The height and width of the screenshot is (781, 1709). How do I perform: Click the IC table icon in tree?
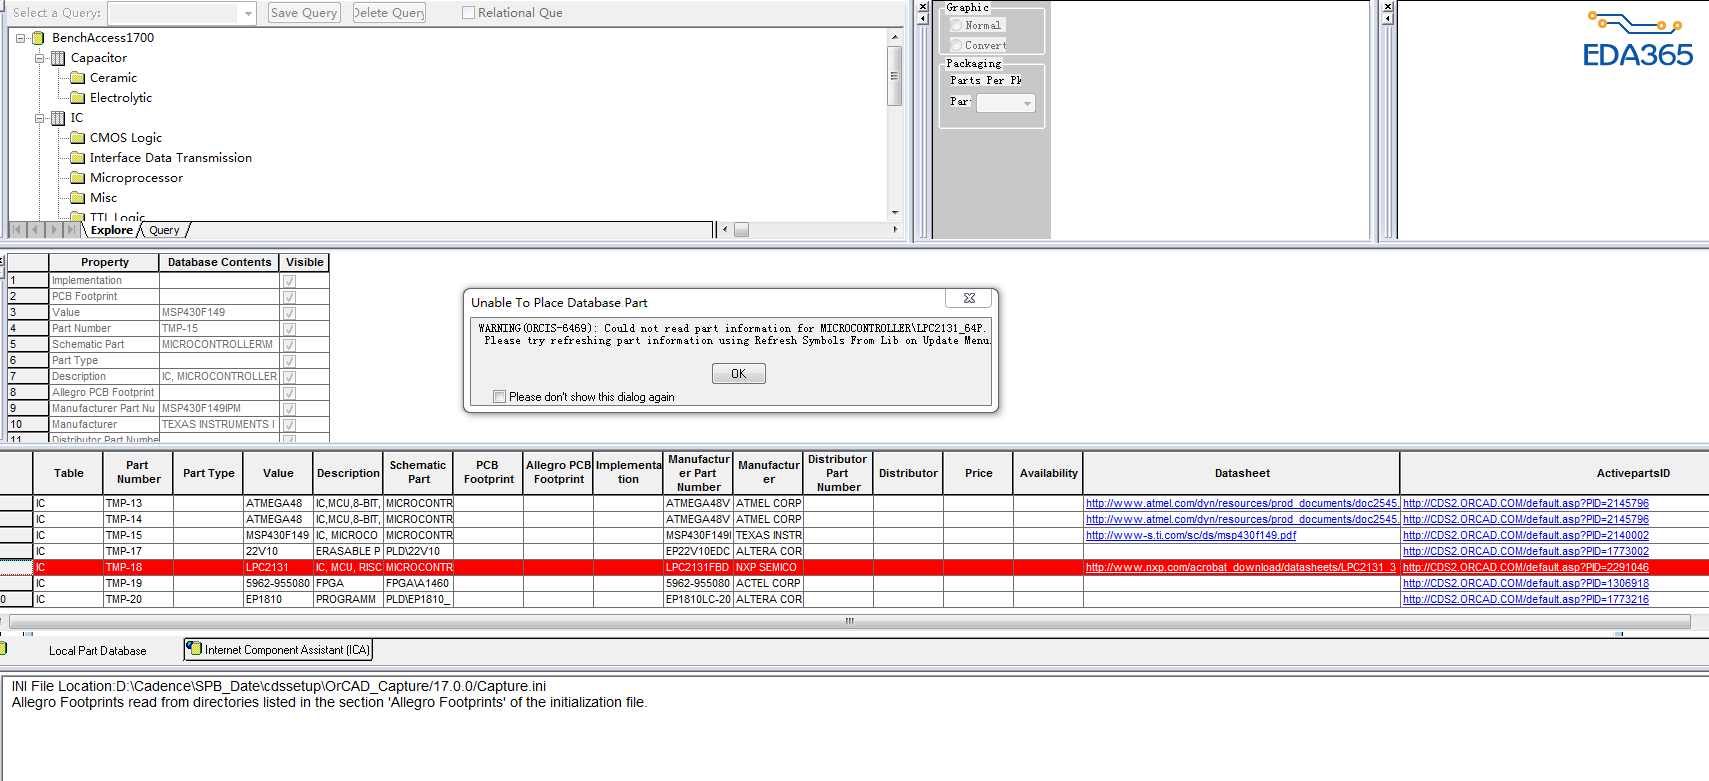(x=58, y=118)
